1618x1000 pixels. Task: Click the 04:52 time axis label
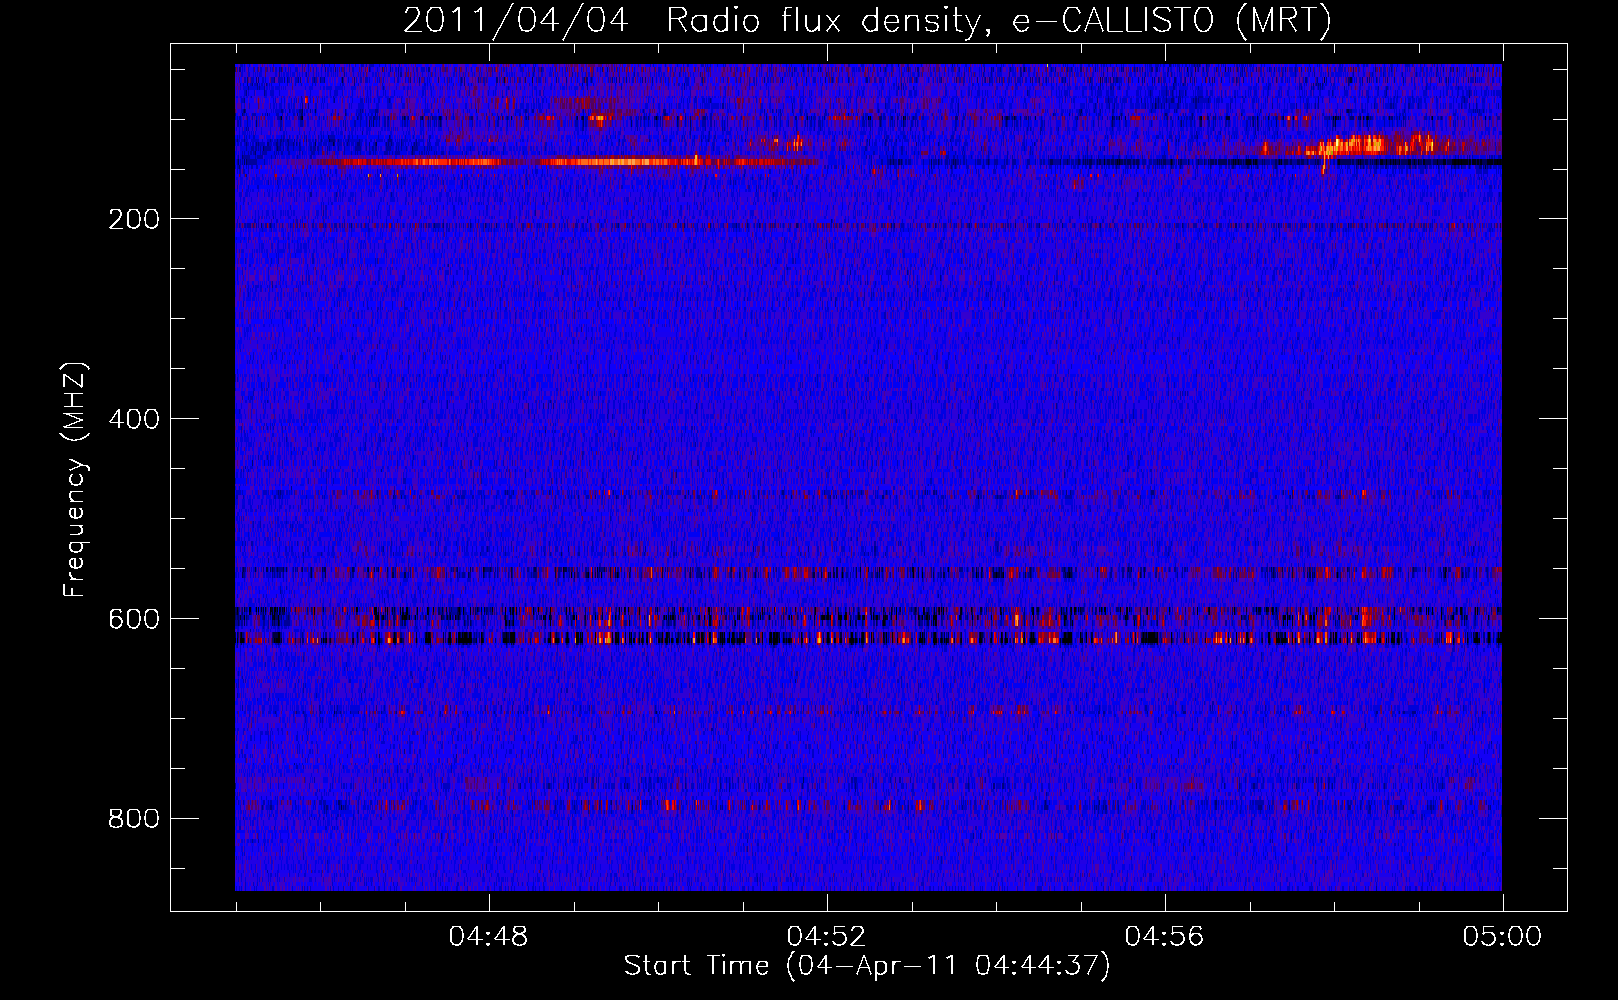coord(826,937)
